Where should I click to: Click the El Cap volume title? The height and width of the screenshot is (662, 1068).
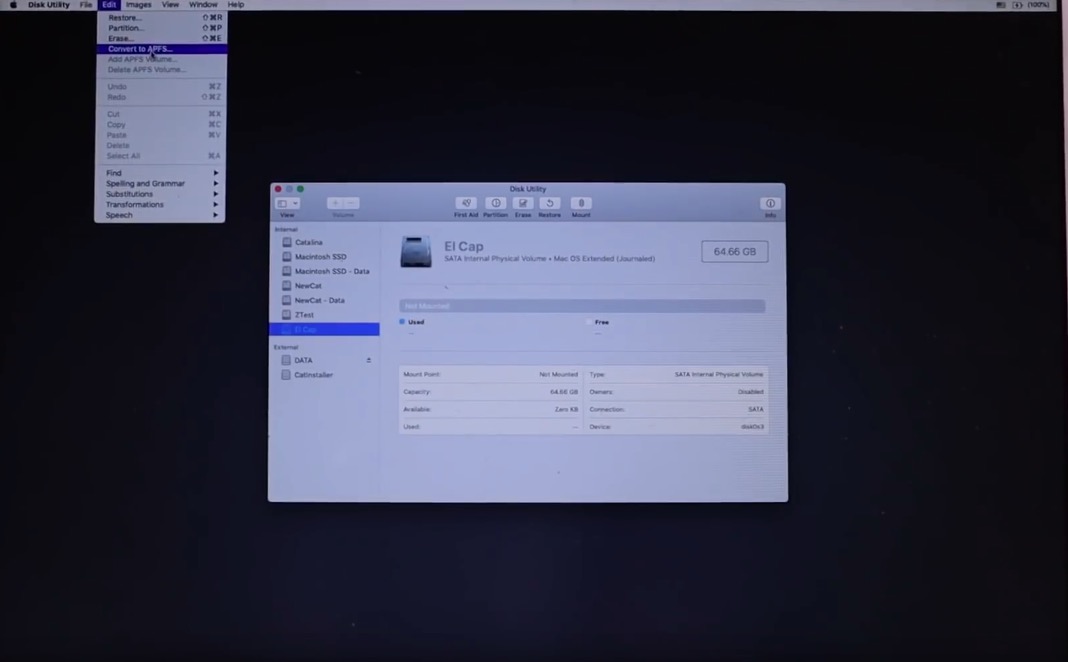pos(464,247)
